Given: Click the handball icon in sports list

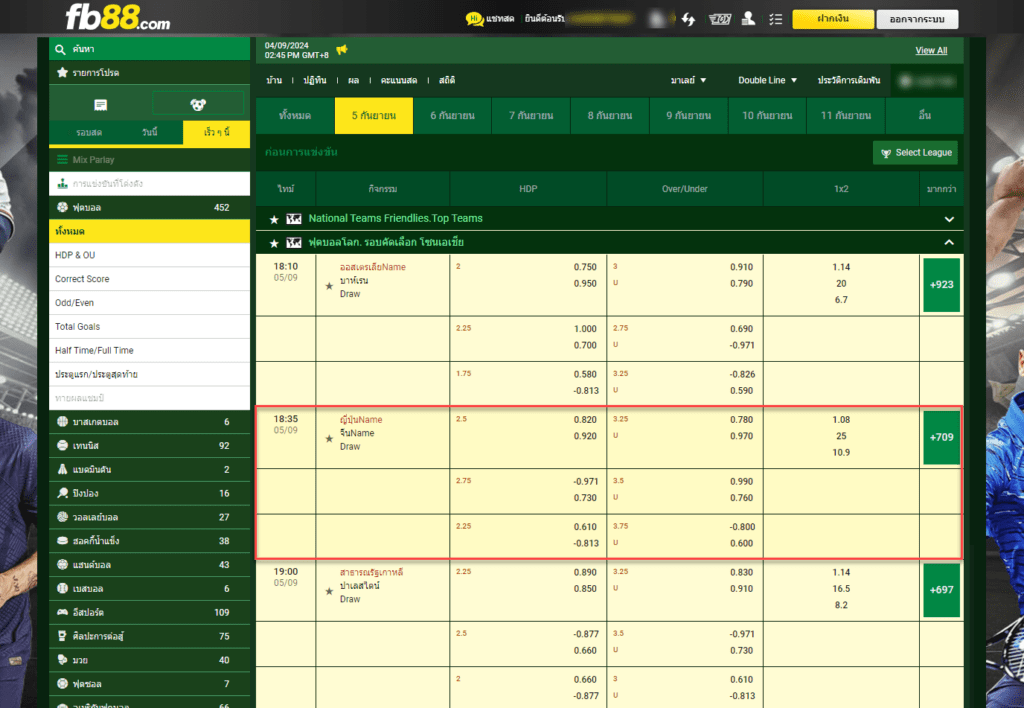Looking at the screenshot, I should click(x=62, y=564).
